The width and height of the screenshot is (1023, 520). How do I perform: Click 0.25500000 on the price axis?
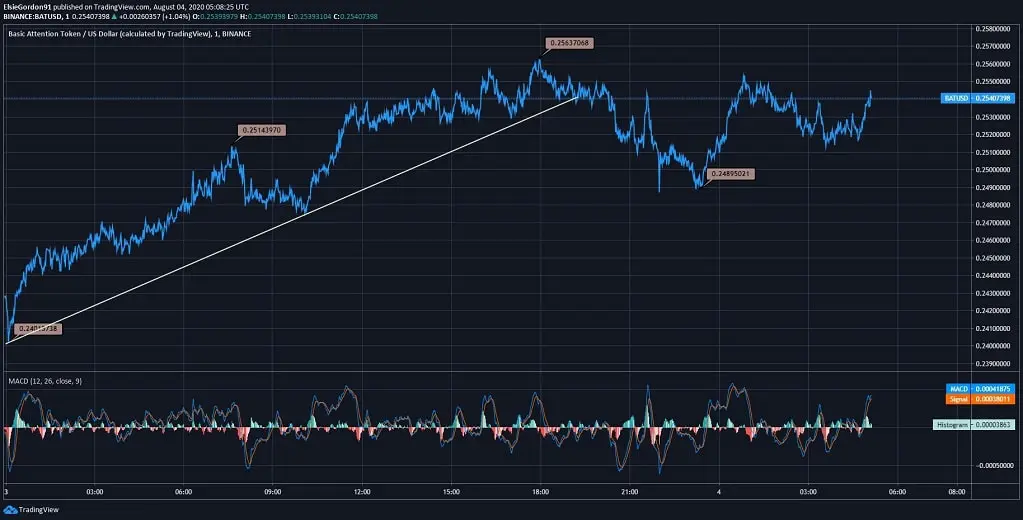[993, 82]
